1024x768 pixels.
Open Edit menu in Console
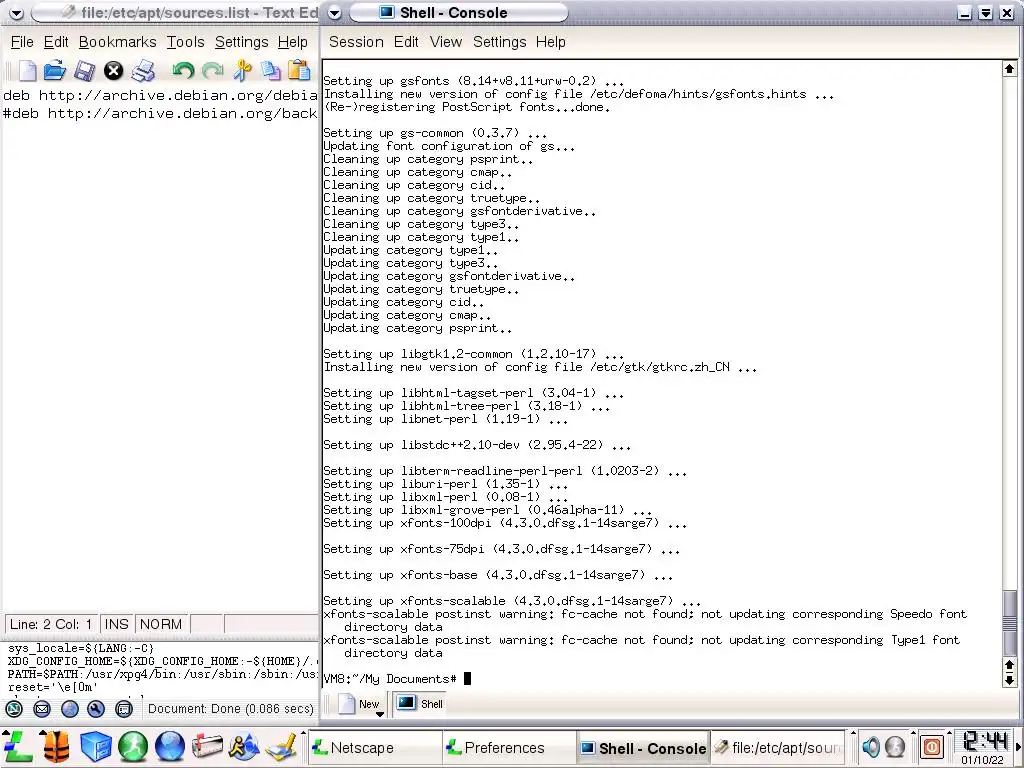[x=406, y=42]
